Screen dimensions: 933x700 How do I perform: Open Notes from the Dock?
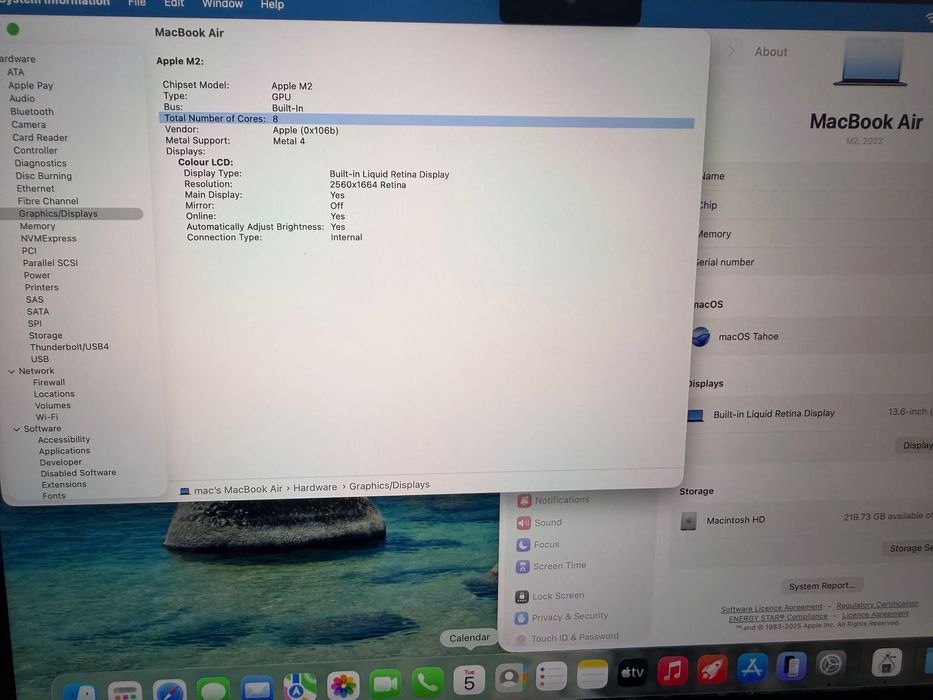[x=592, y=674]
